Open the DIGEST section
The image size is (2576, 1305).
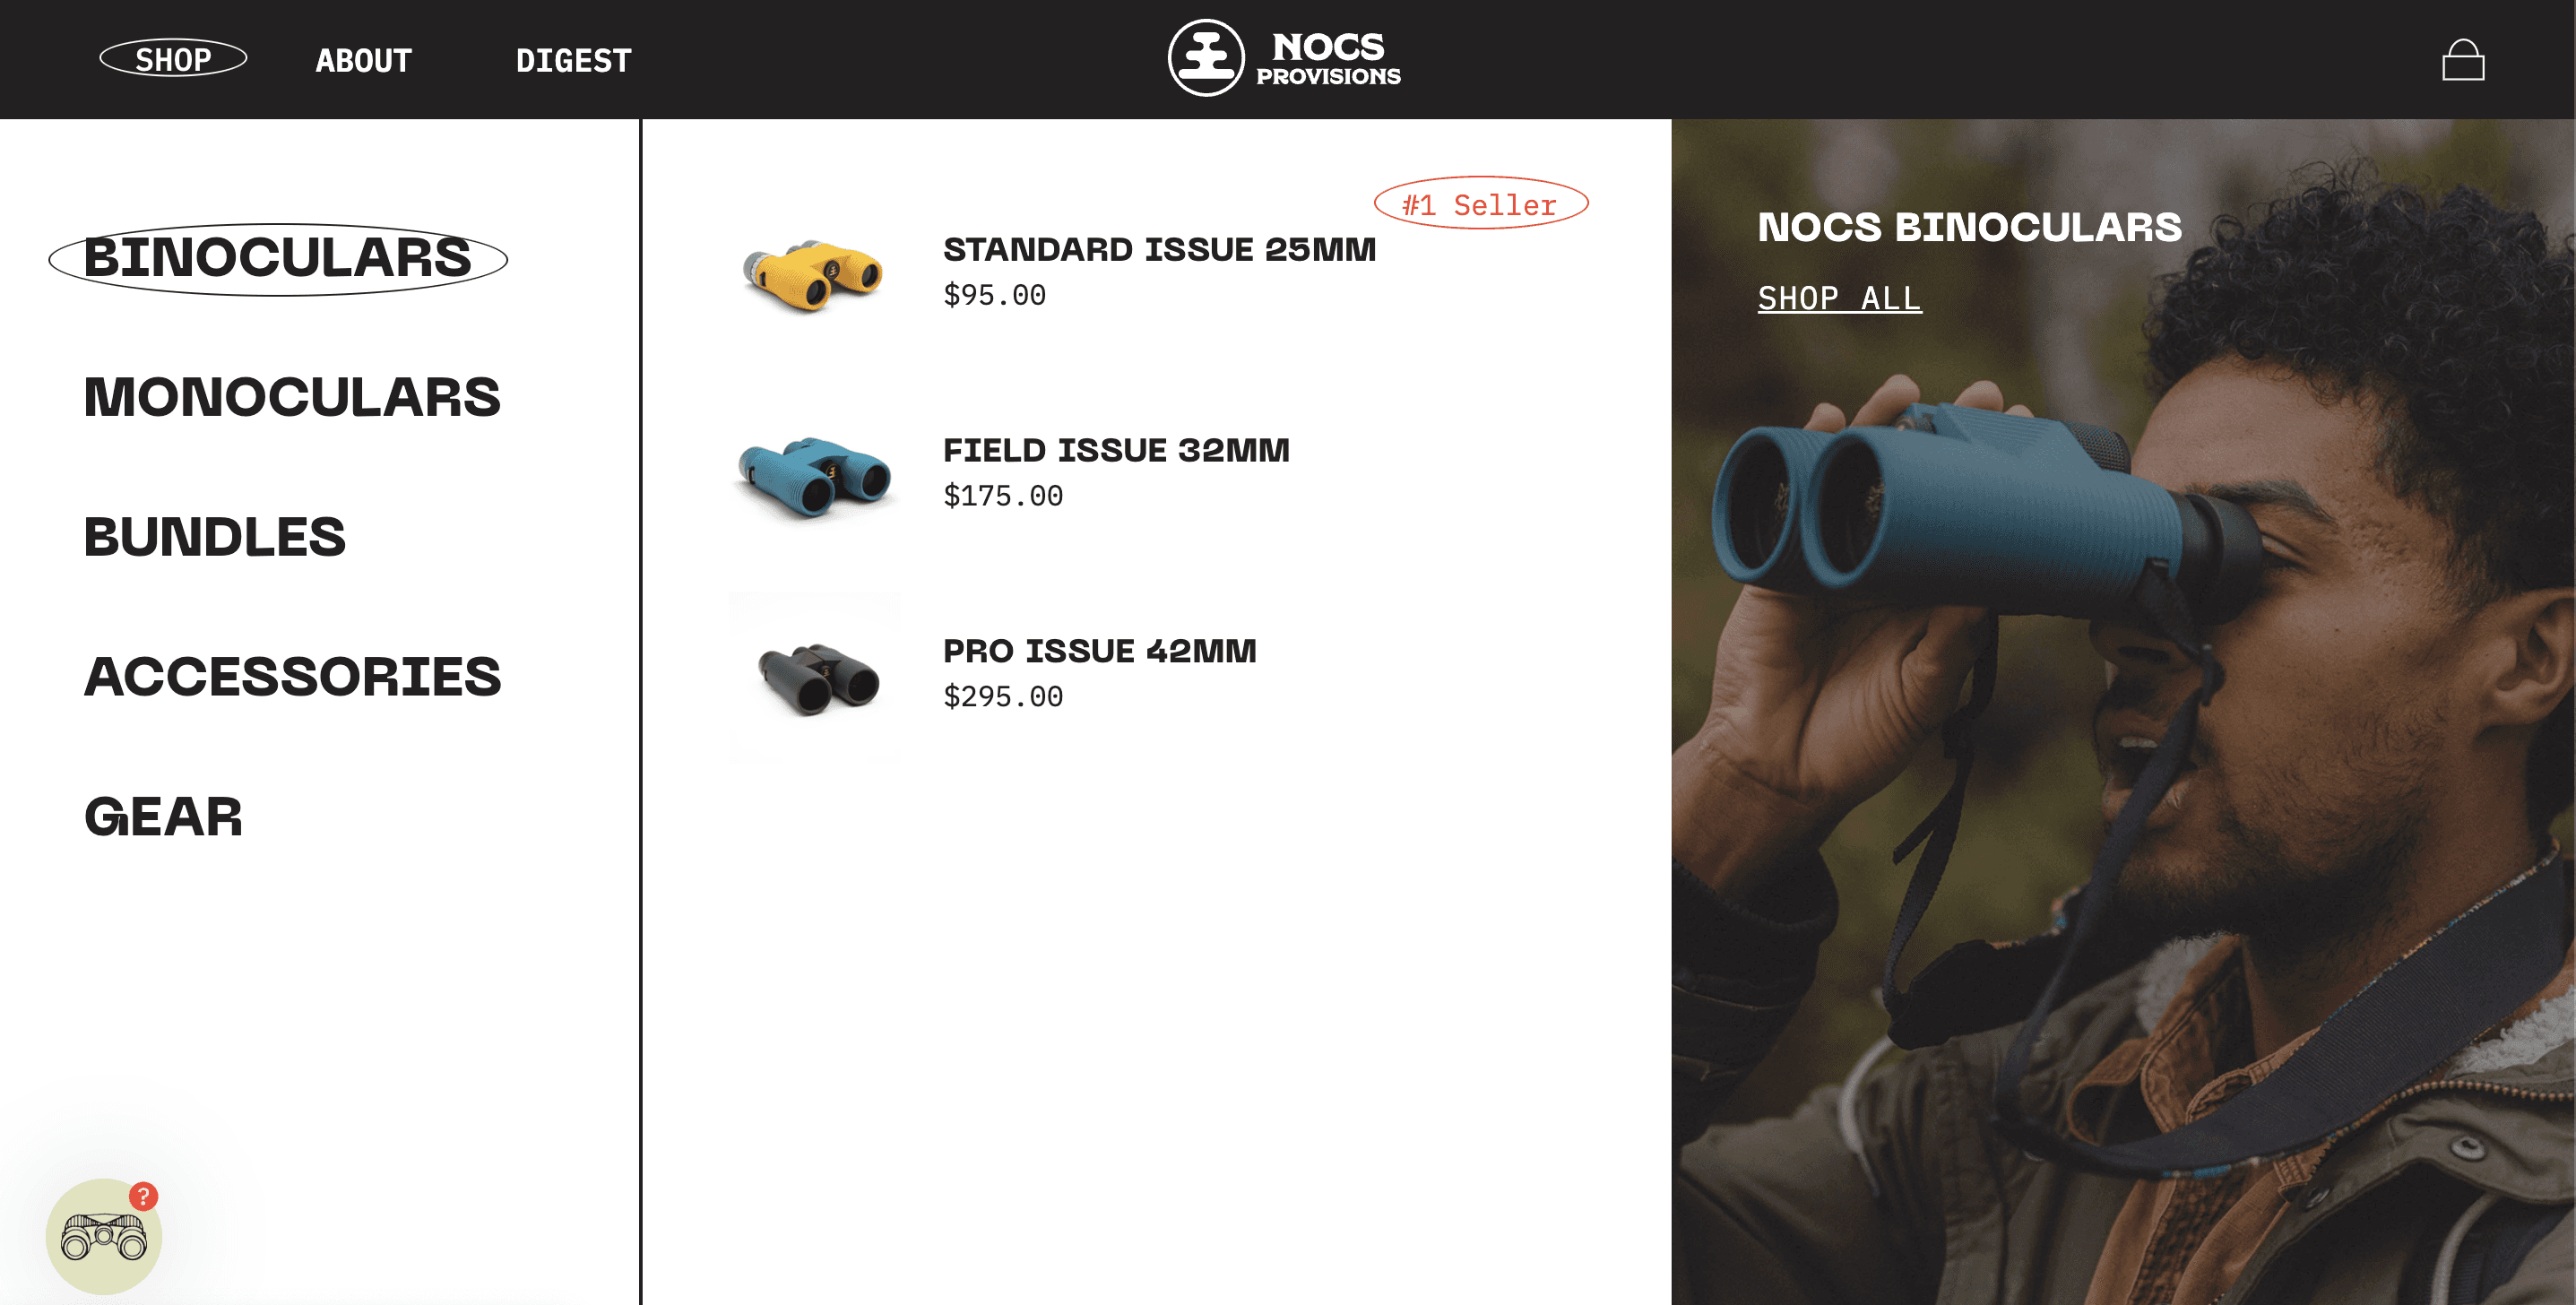point(573,60)
